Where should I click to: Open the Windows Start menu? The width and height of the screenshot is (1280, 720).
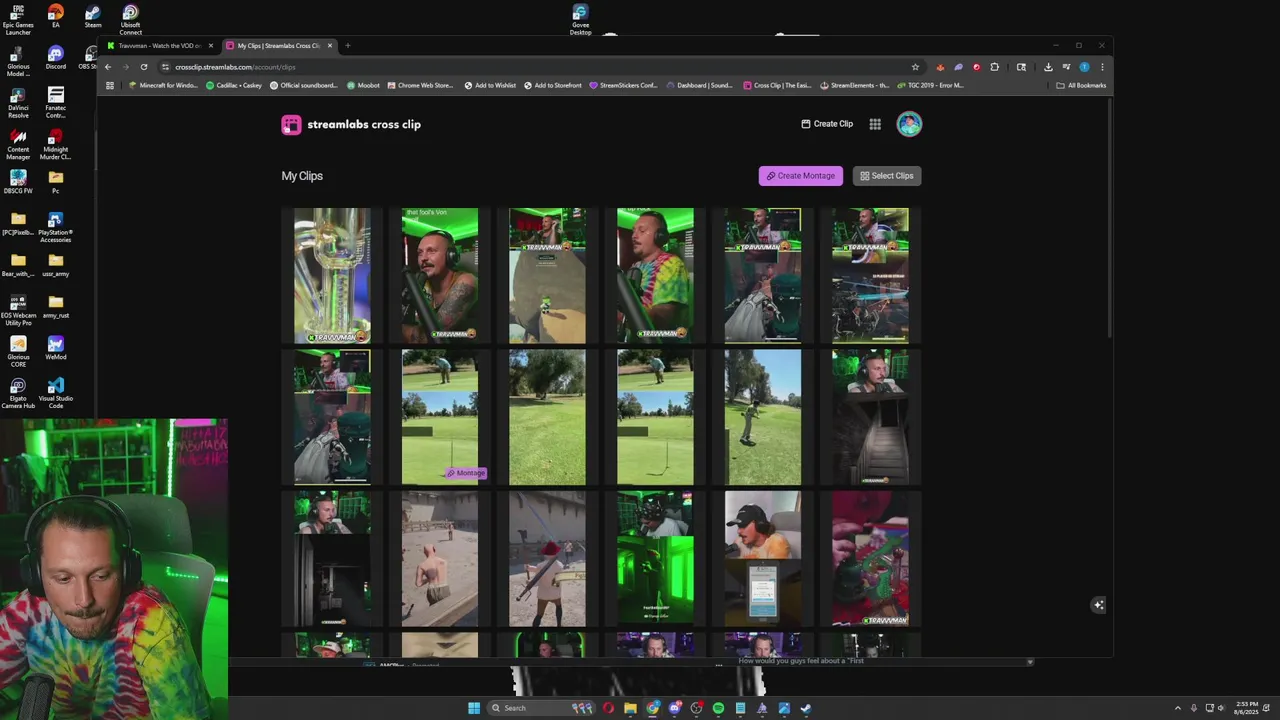pyautogui.click(x=474, y=708)
